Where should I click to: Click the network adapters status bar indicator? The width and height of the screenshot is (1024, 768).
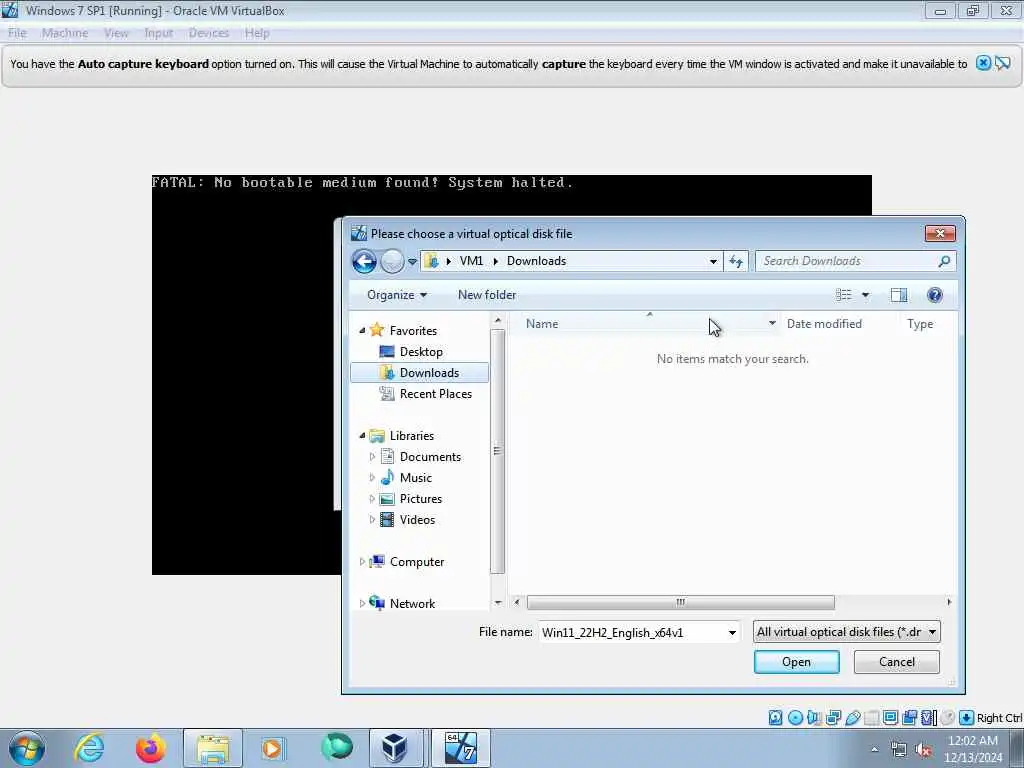(x=833, y=718)
